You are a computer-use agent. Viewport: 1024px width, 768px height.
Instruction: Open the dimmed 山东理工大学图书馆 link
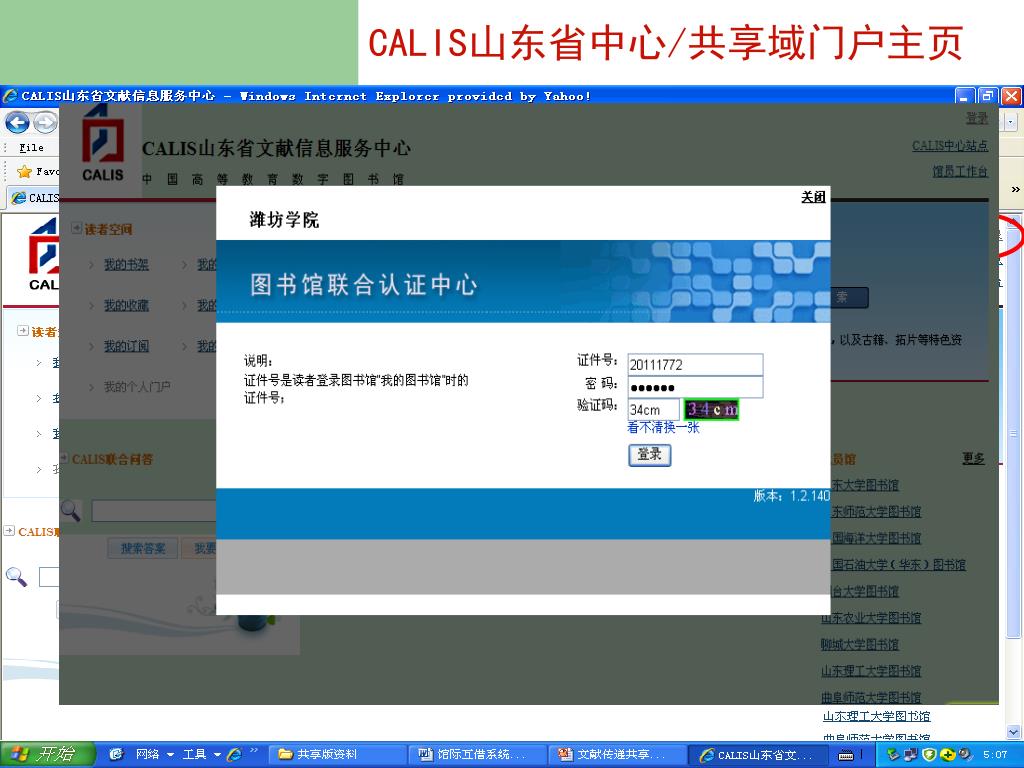pos(871,671)
